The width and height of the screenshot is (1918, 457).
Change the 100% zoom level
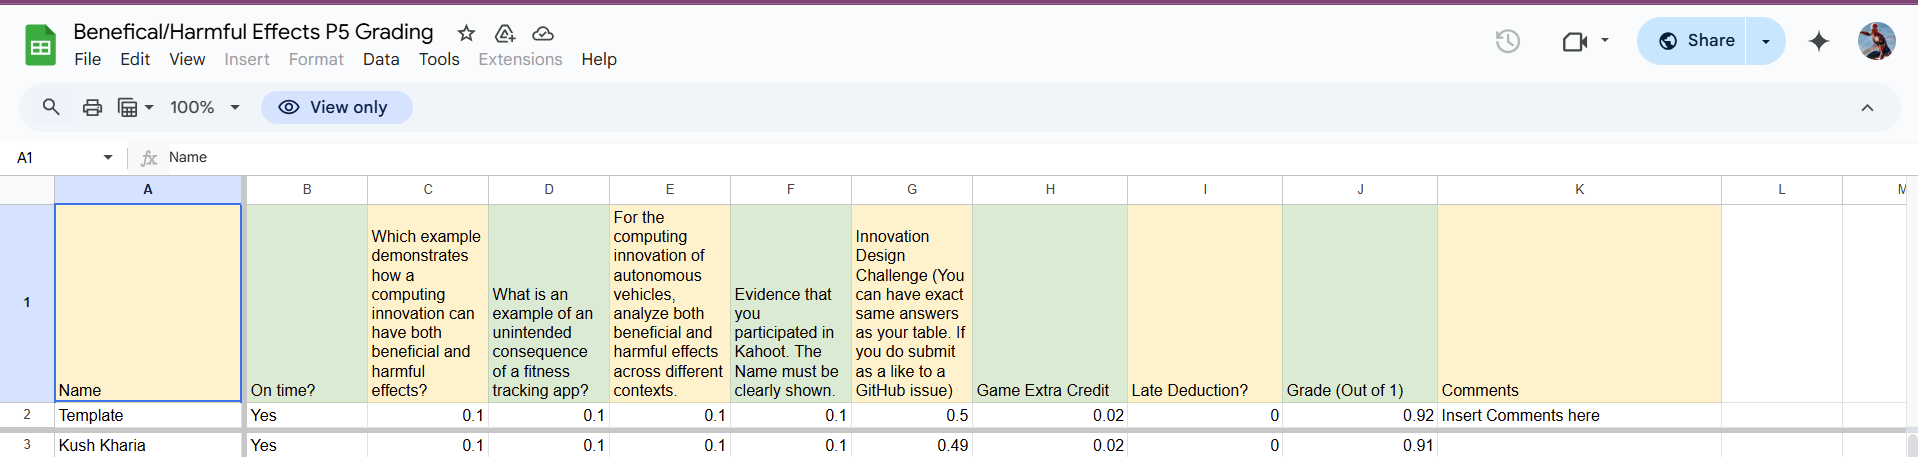pyautogui.click(x=205, y=107)
